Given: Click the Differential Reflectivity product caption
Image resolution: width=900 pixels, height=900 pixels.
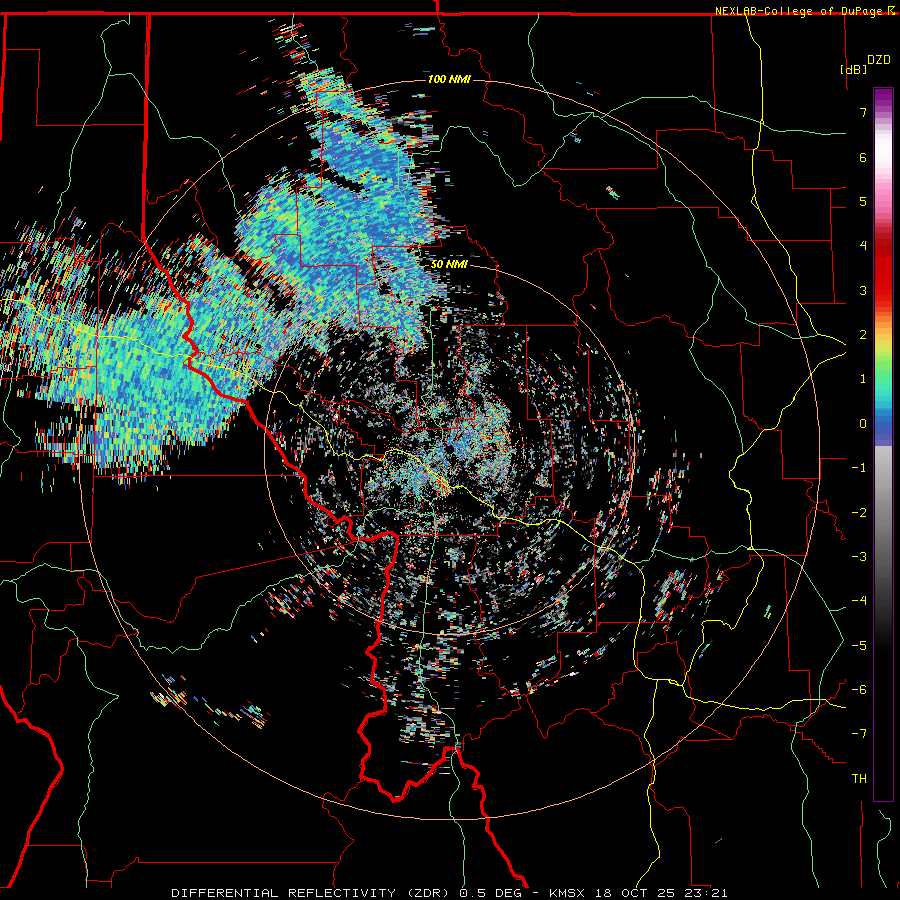Looking at the screenshot, I should pos(449,893).
